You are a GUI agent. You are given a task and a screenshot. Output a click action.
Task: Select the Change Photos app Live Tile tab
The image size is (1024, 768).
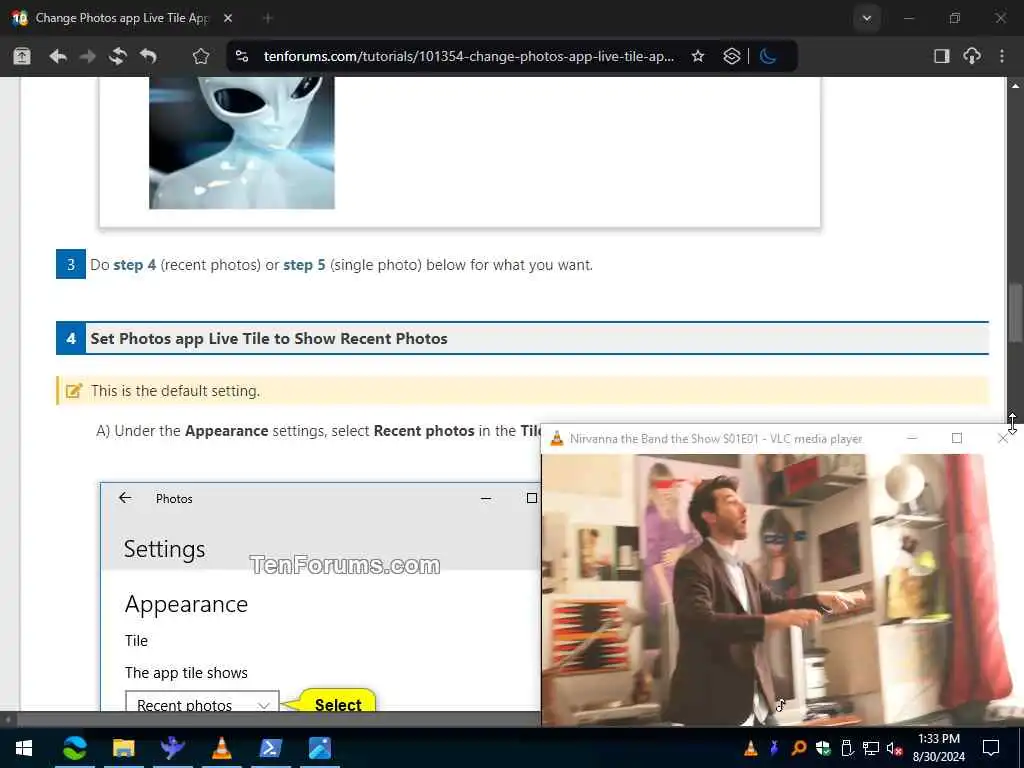tap(122, 18)
